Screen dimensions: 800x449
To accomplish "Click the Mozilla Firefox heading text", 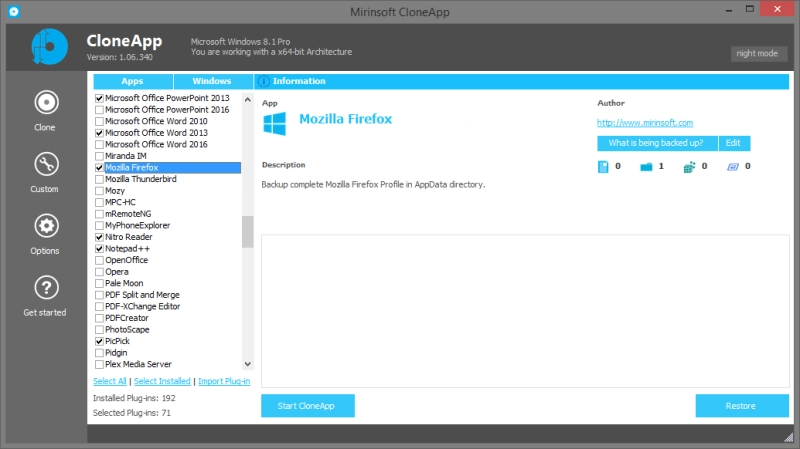I will (x=345, y=119).
